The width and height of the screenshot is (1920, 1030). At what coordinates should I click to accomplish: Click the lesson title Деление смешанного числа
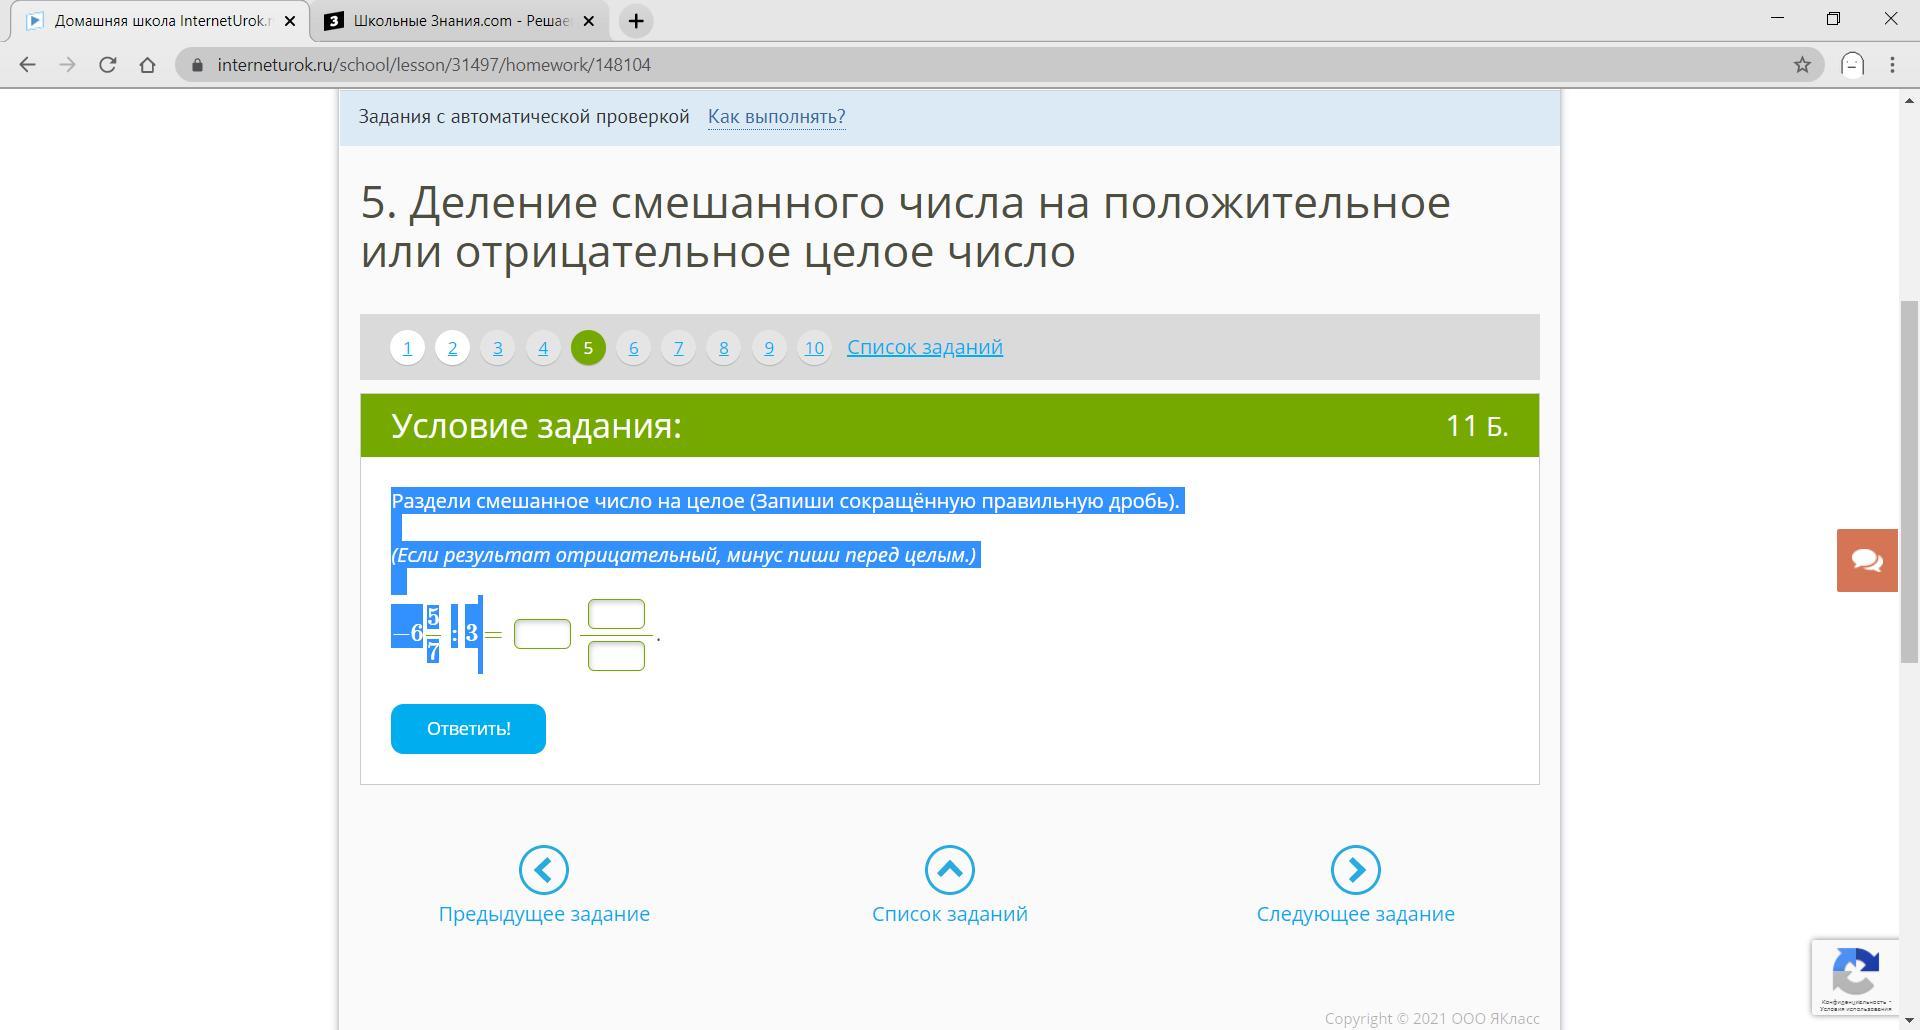click(x=905, y=227)
